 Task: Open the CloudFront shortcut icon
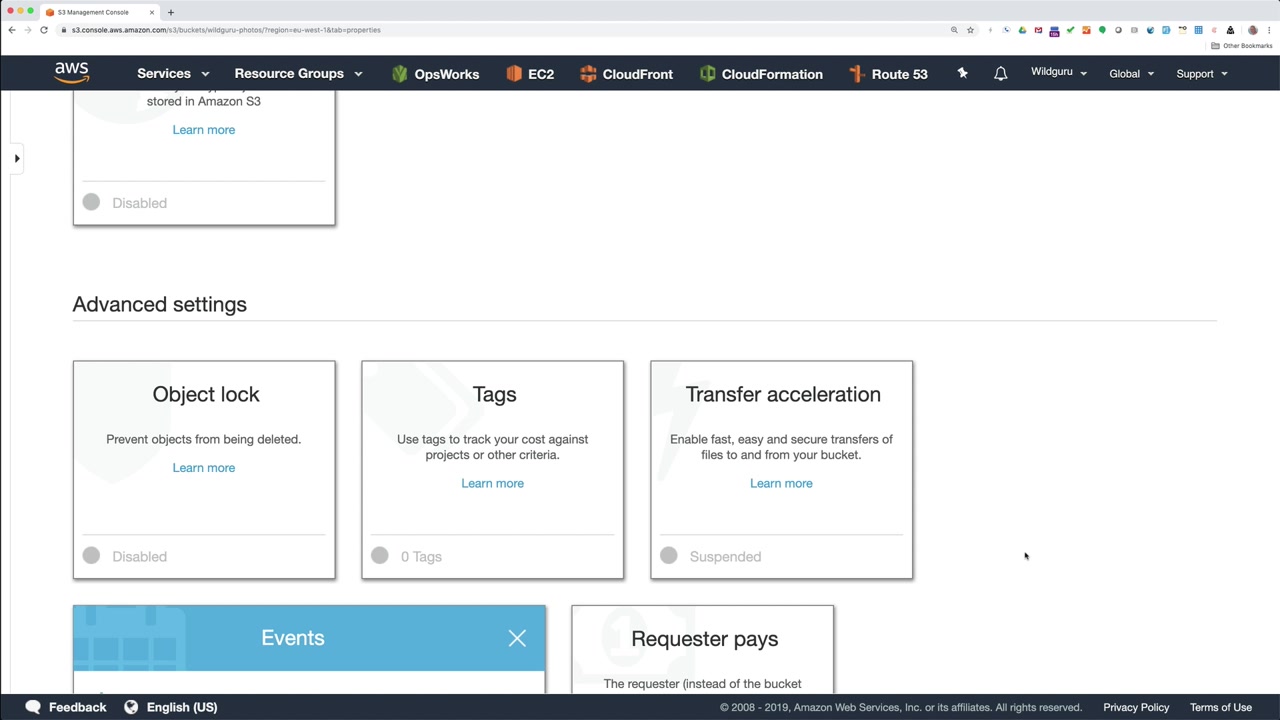588,74
